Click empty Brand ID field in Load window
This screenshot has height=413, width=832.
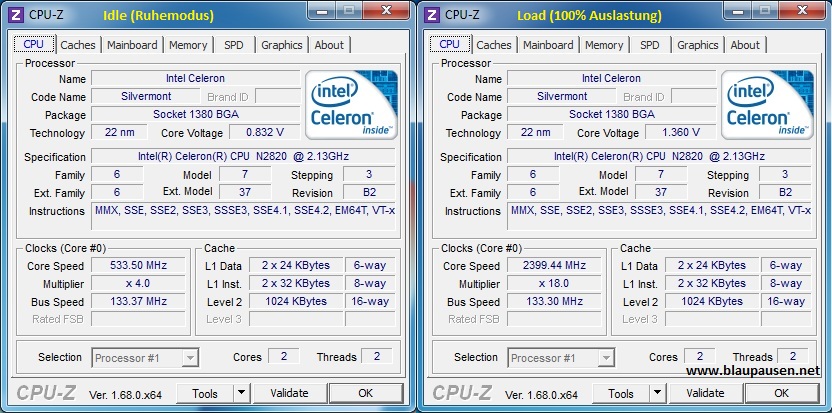(x=694, y=96)
